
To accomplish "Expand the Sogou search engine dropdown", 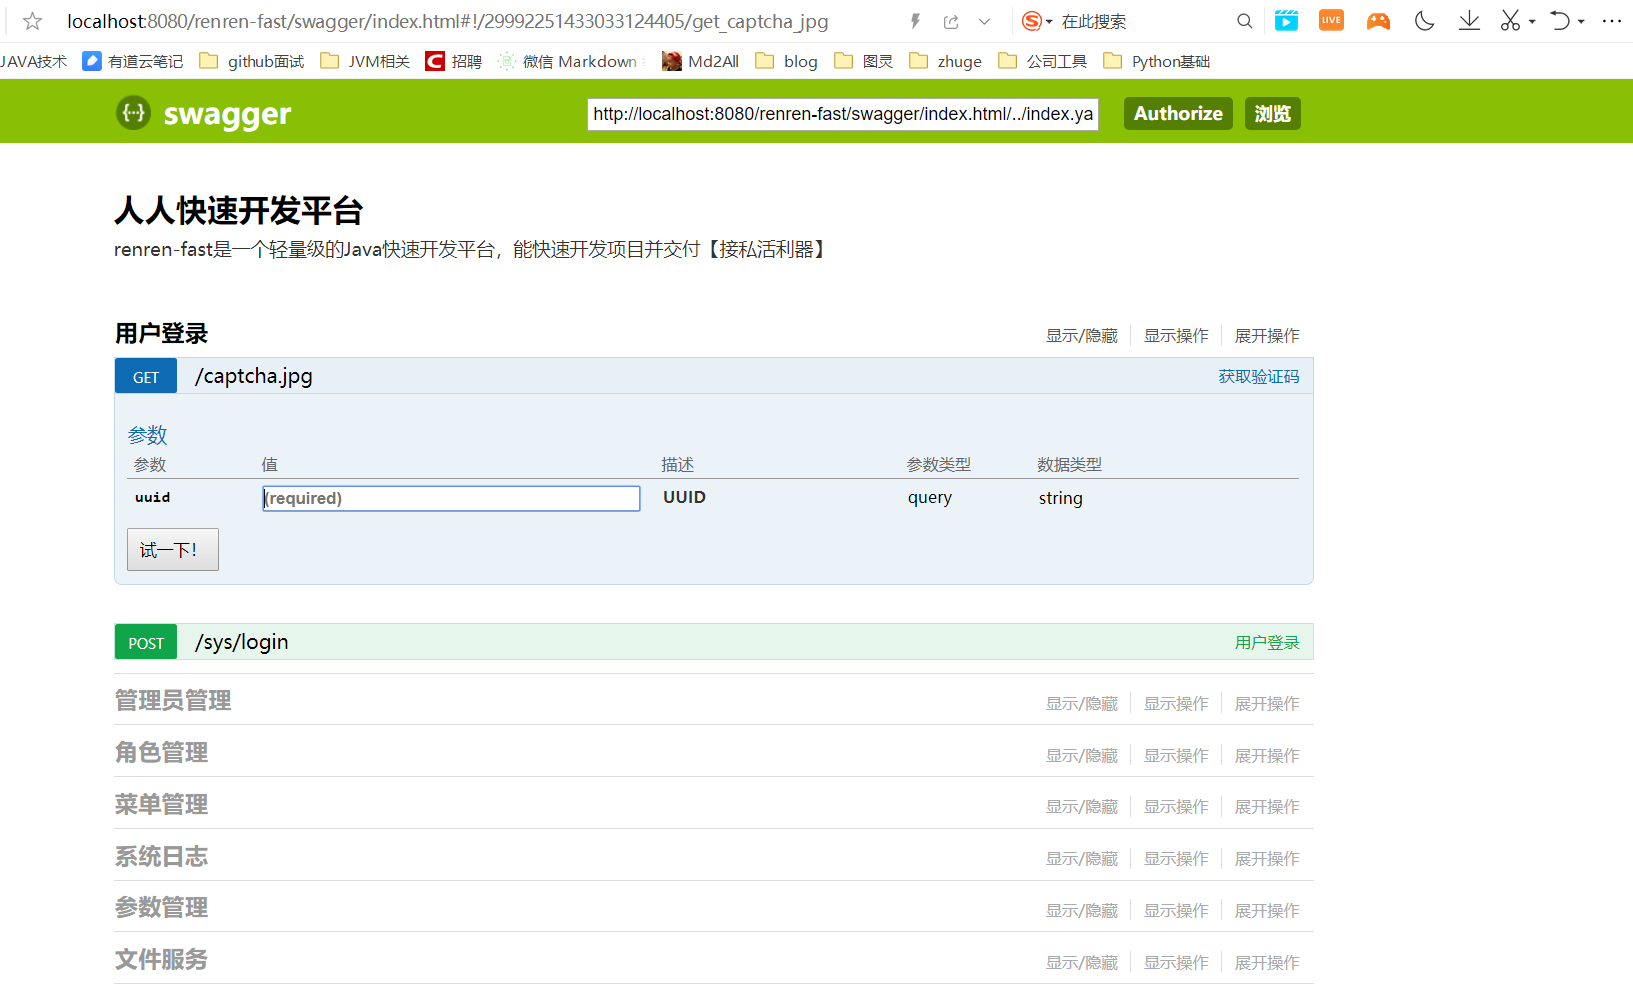I will click(1049, 22).
